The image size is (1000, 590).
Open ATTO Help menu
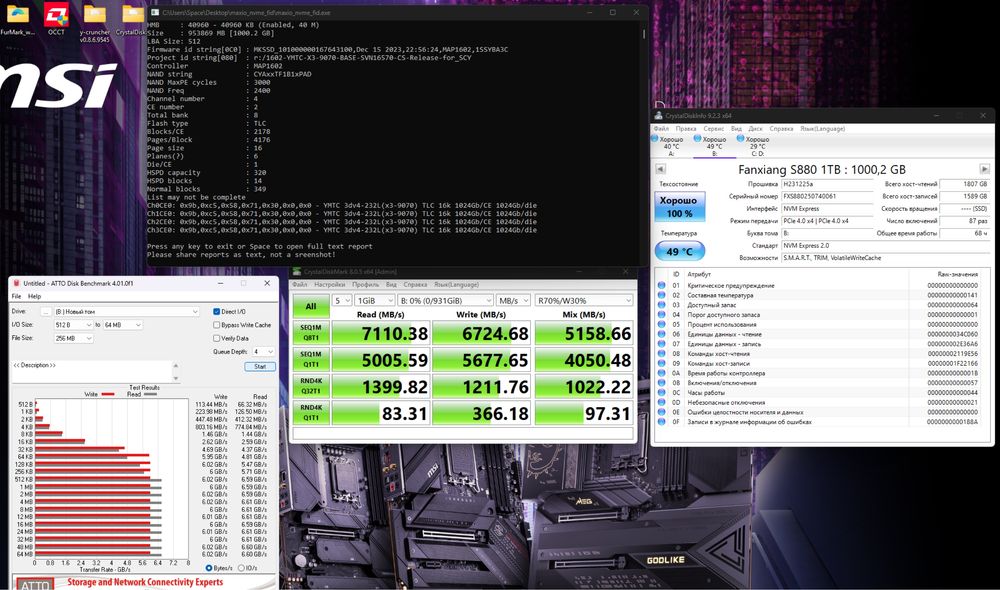point(34,297)
